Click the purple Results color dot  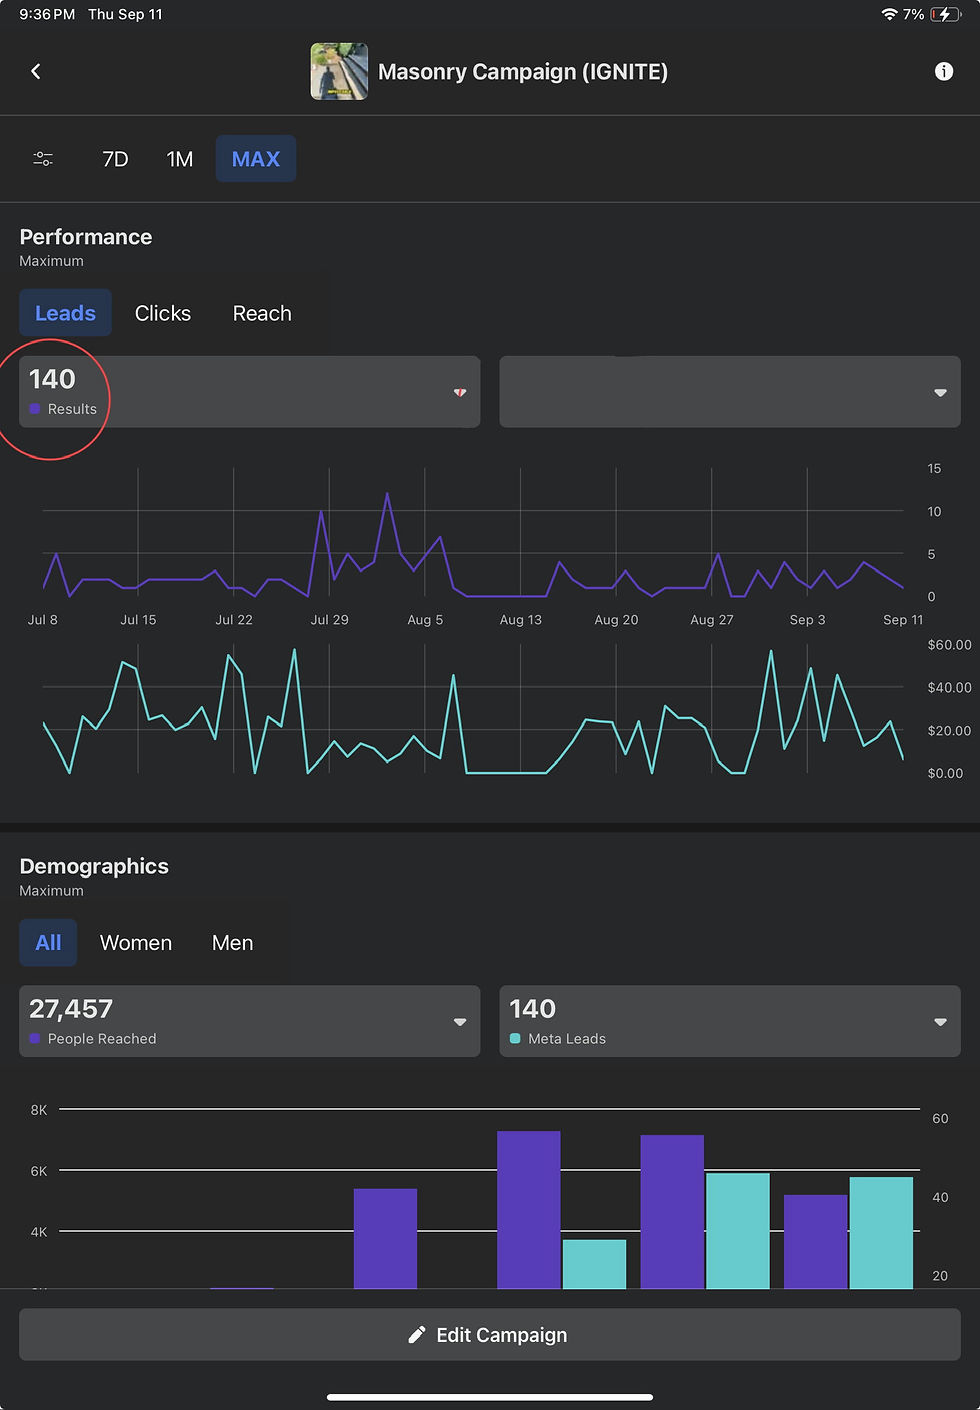point(35,409)
